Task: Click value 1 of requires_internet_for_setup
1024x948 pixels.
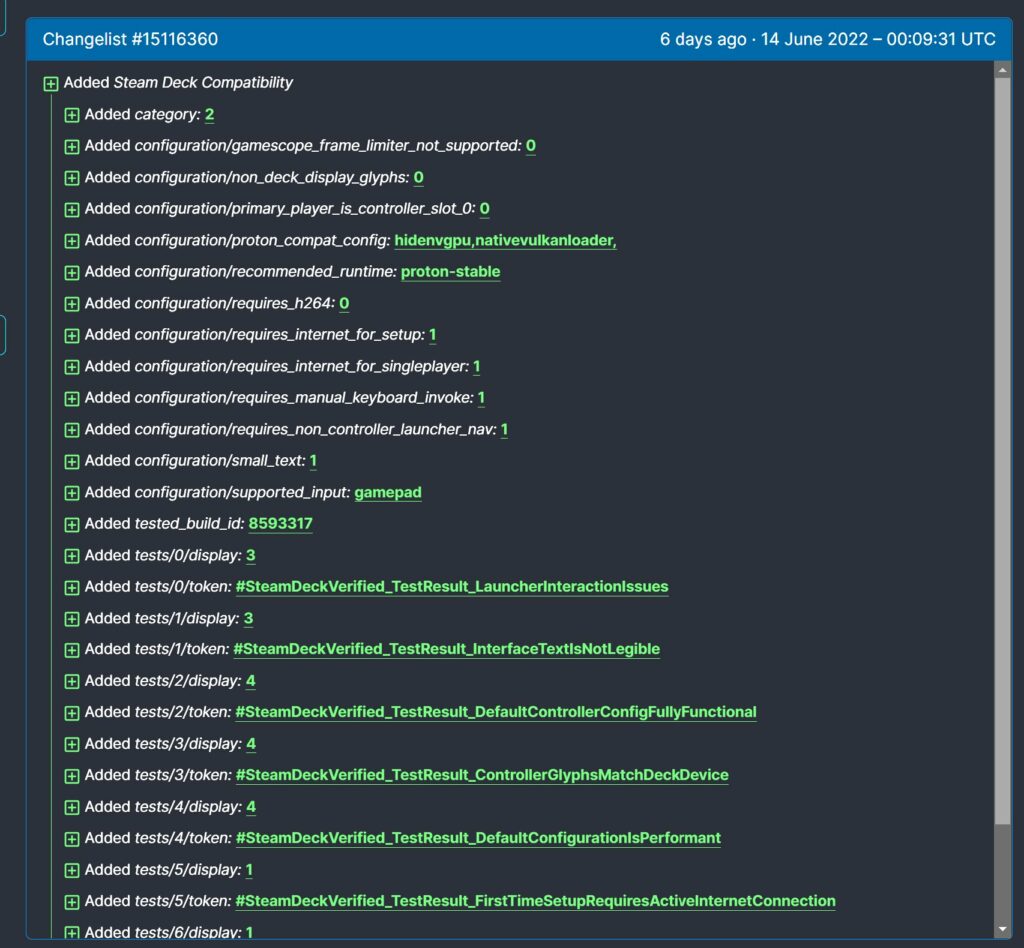Action: [x=432, y=335]
